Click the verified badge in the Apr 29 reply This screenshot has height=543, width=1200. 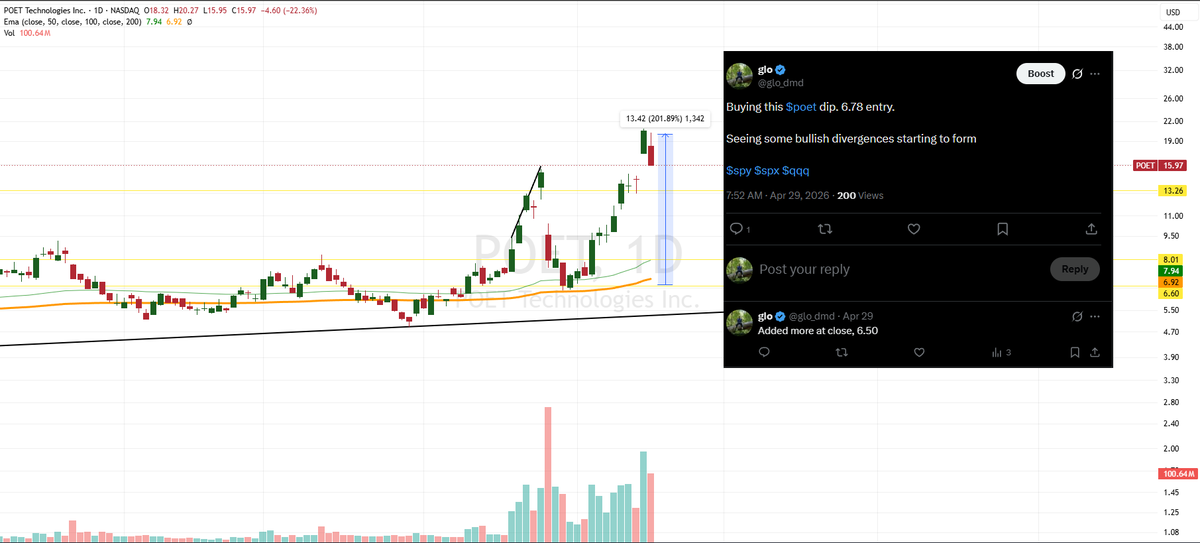[x=780, y=316]
